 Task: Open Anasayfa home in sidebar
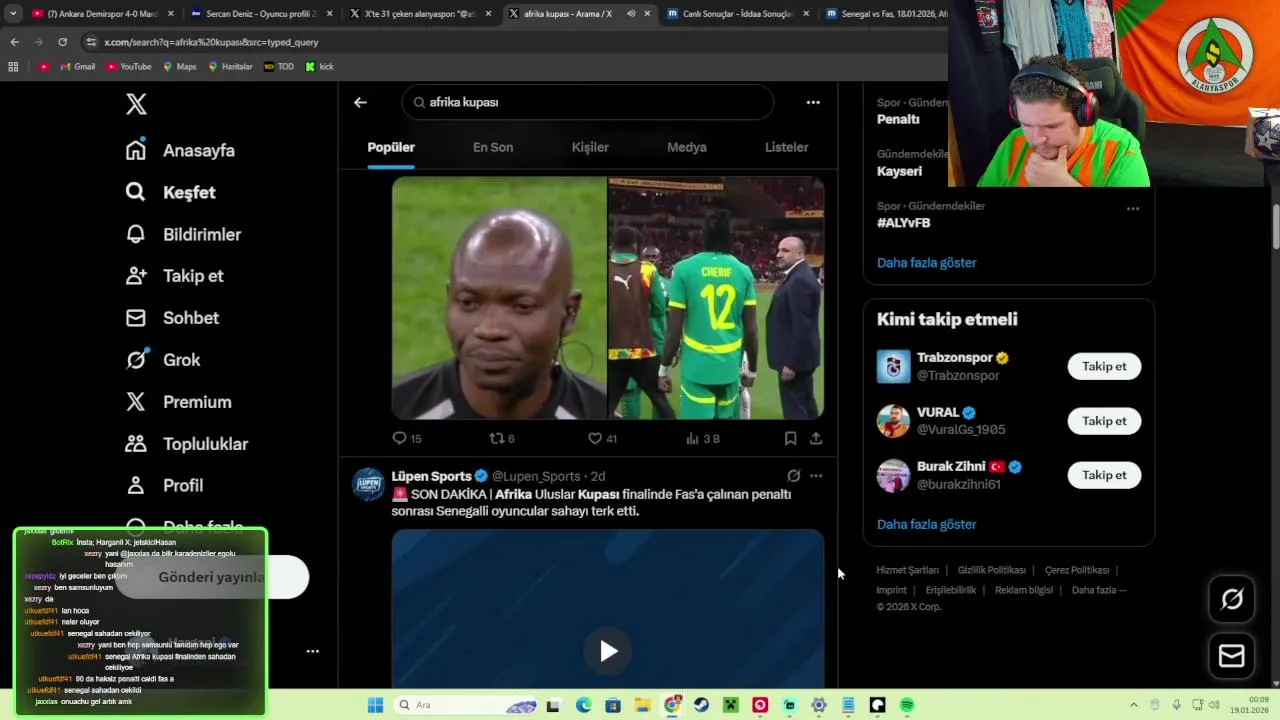point(180,150)
